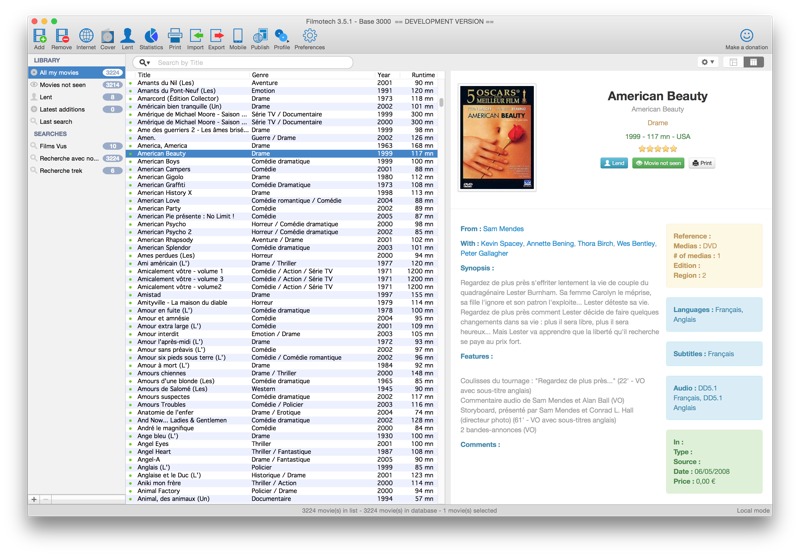The height and width of the screenshot is (556, 800).
Task: Select Last search in sidebar
Action: pos(77,121)
